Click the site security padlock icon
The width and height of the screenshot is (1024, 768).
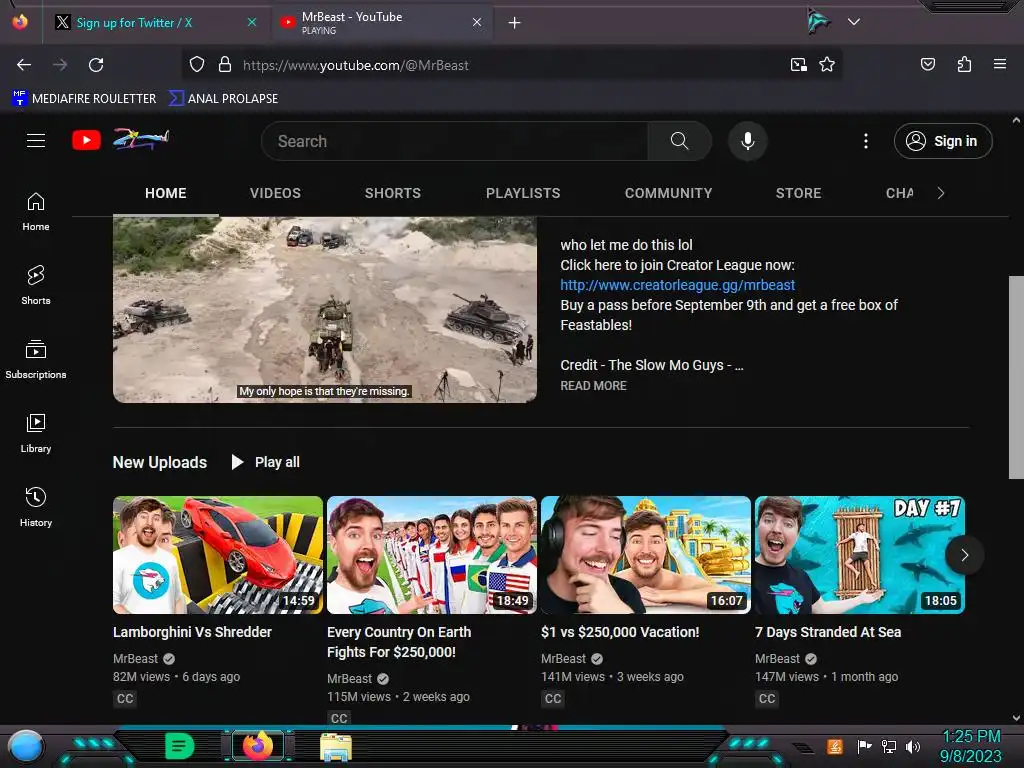[x=225, y=65]
